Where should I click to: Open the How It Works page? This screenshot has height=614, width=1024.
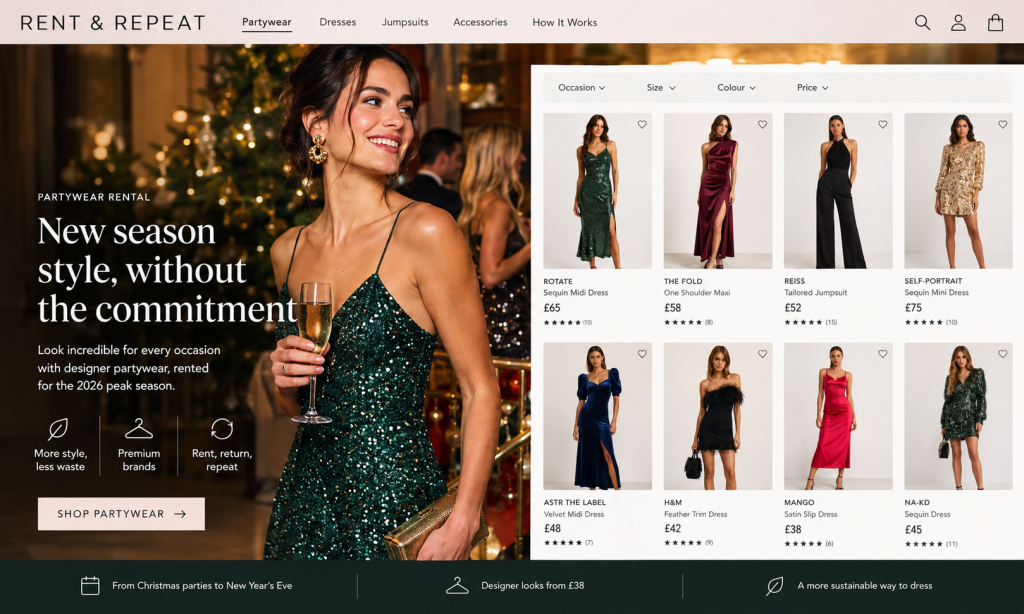(564, 22)
